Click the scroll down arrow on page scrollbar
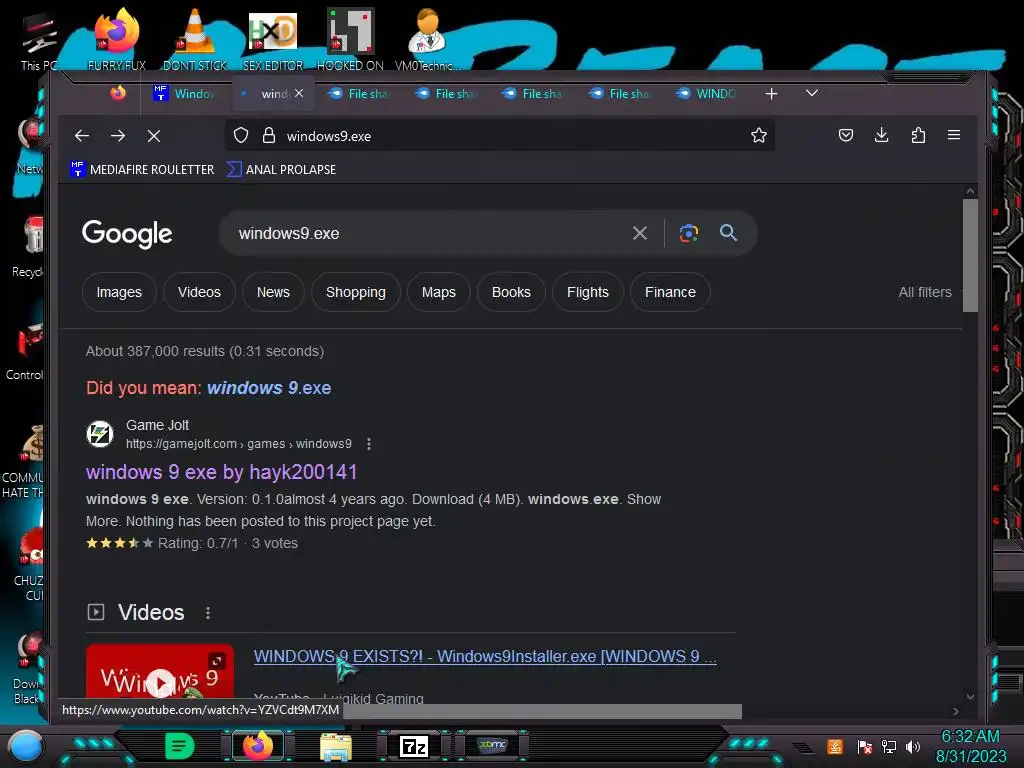The width and height of the screenshot is (1024, 768). [x=970, y=697]
